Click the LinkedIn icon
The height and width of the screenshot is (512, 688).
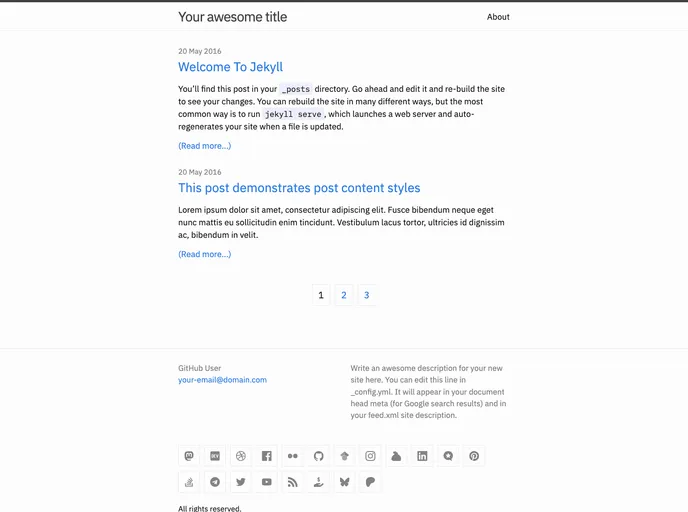(423, 456)
